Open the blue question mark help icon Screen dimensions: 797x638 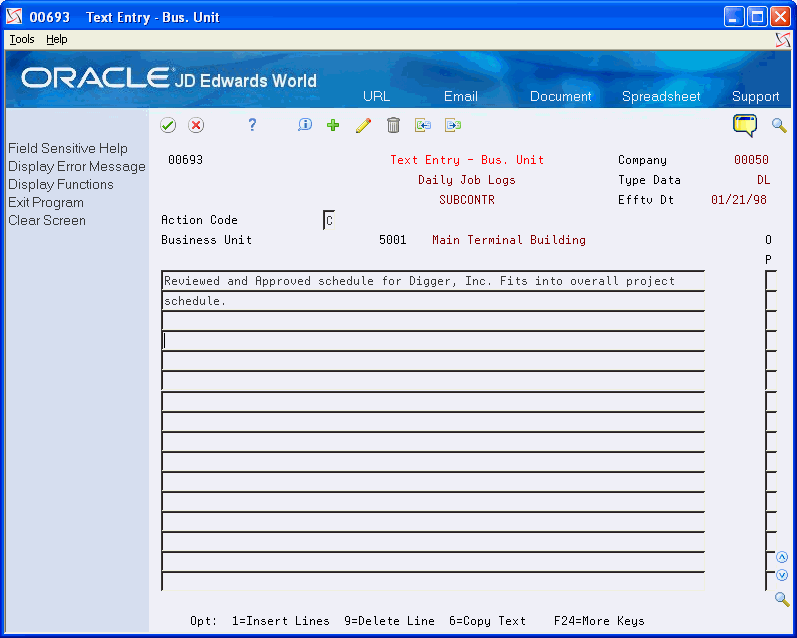[x=252, y=125]
